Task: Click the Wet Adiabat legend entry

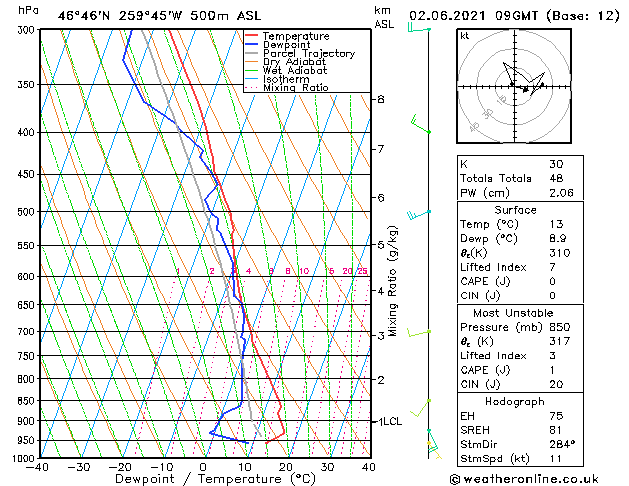Action: point(286,71)
